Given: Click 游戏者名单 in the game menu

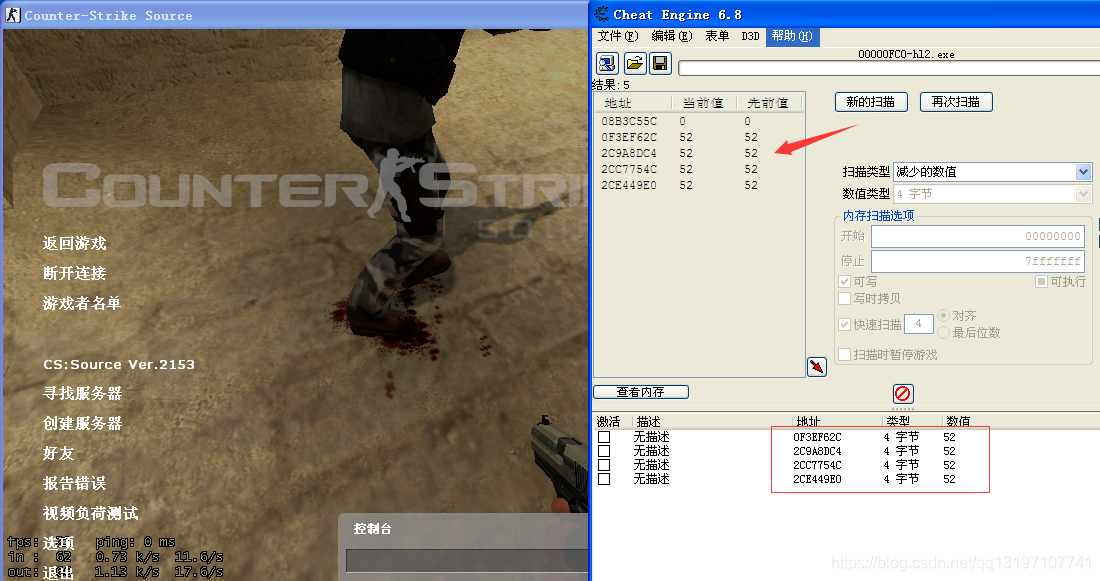Looking at the screenshot, I should coord(82,303).
